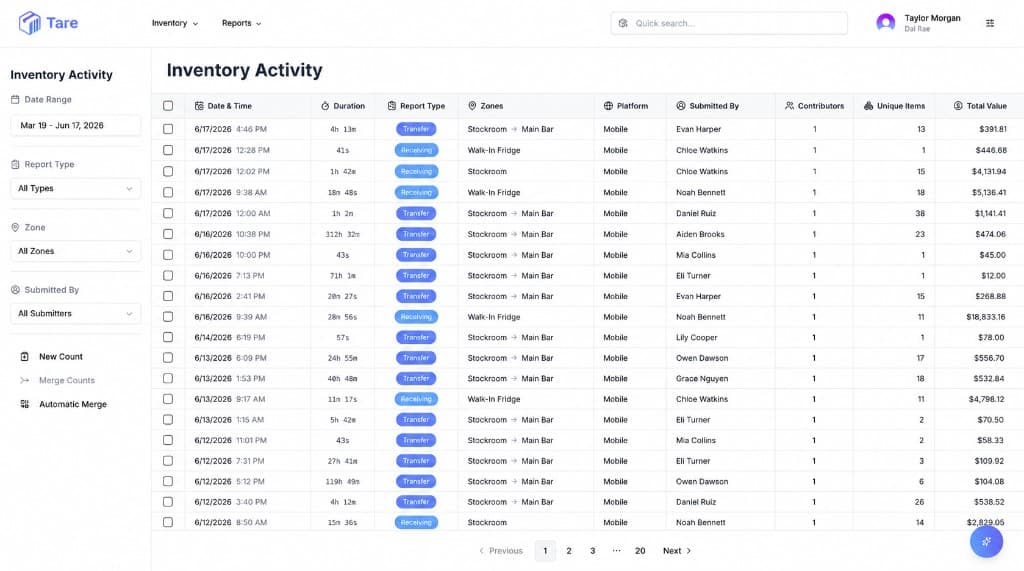Select the checkbox for 6/17/2026 12:28 PM row
The image size is (1024, 571).
(x=168, y=150)
